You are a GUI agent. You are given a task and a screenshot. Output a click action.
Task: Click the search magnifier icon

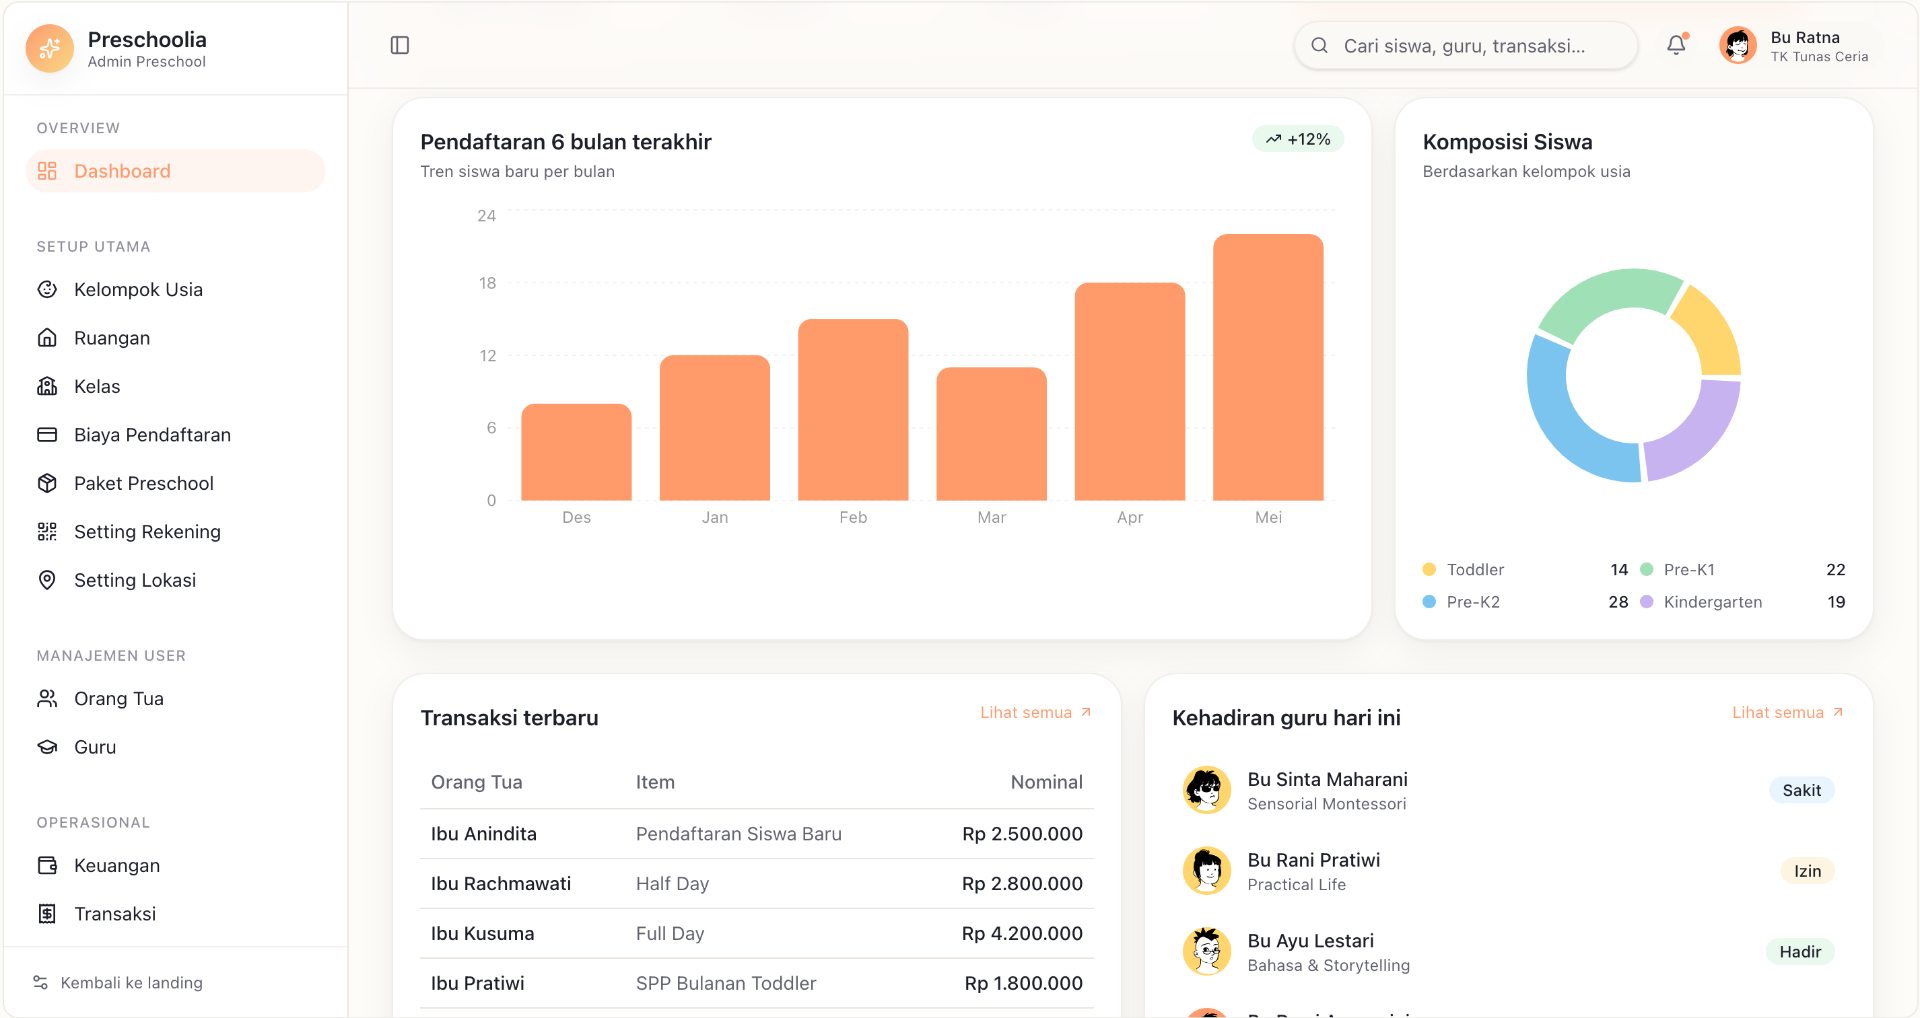(x=1319, y=45)
